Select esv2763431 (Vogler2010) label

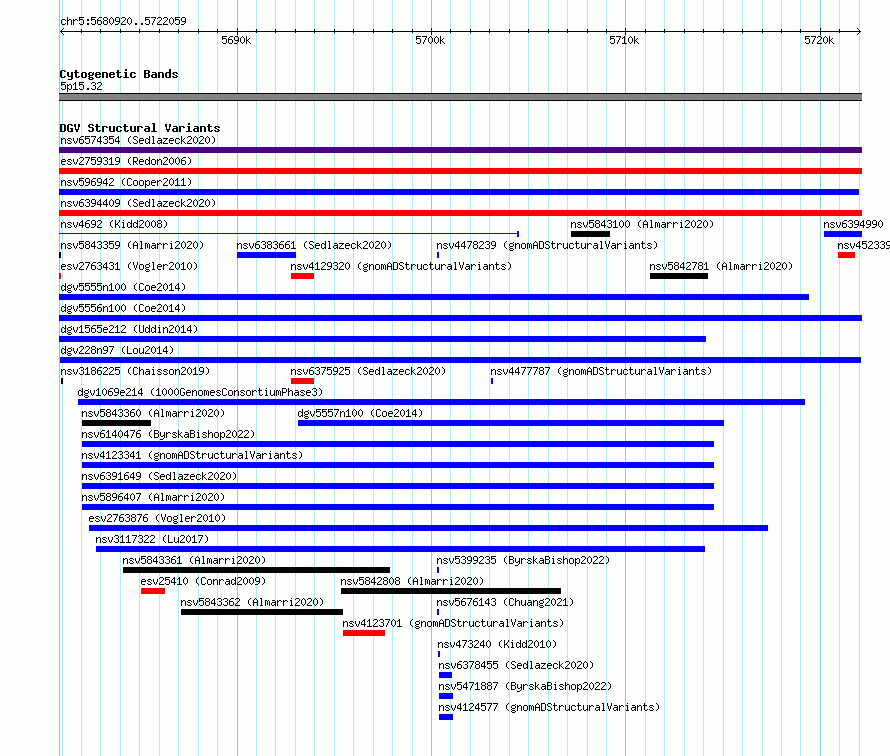pyautogui.click(x=129, y=266)
